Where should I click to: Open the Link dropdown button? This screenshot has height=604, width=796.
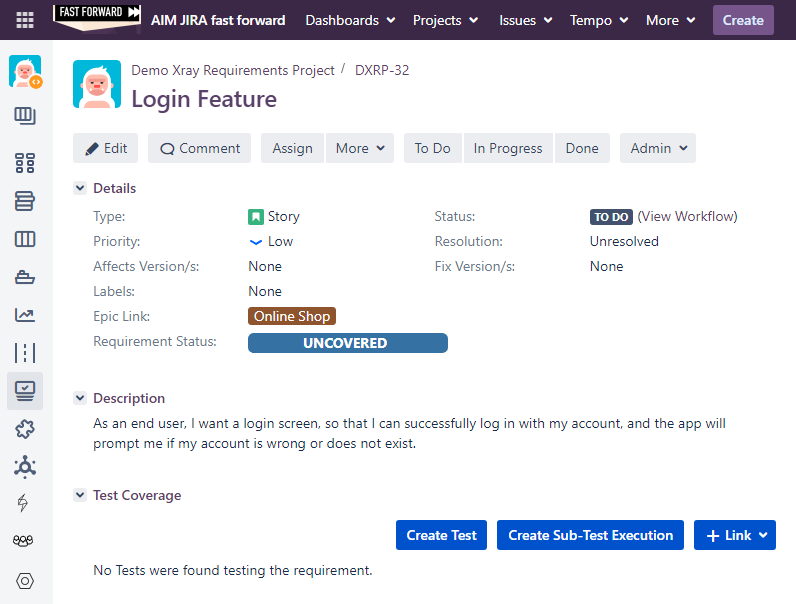click(735, 535)
